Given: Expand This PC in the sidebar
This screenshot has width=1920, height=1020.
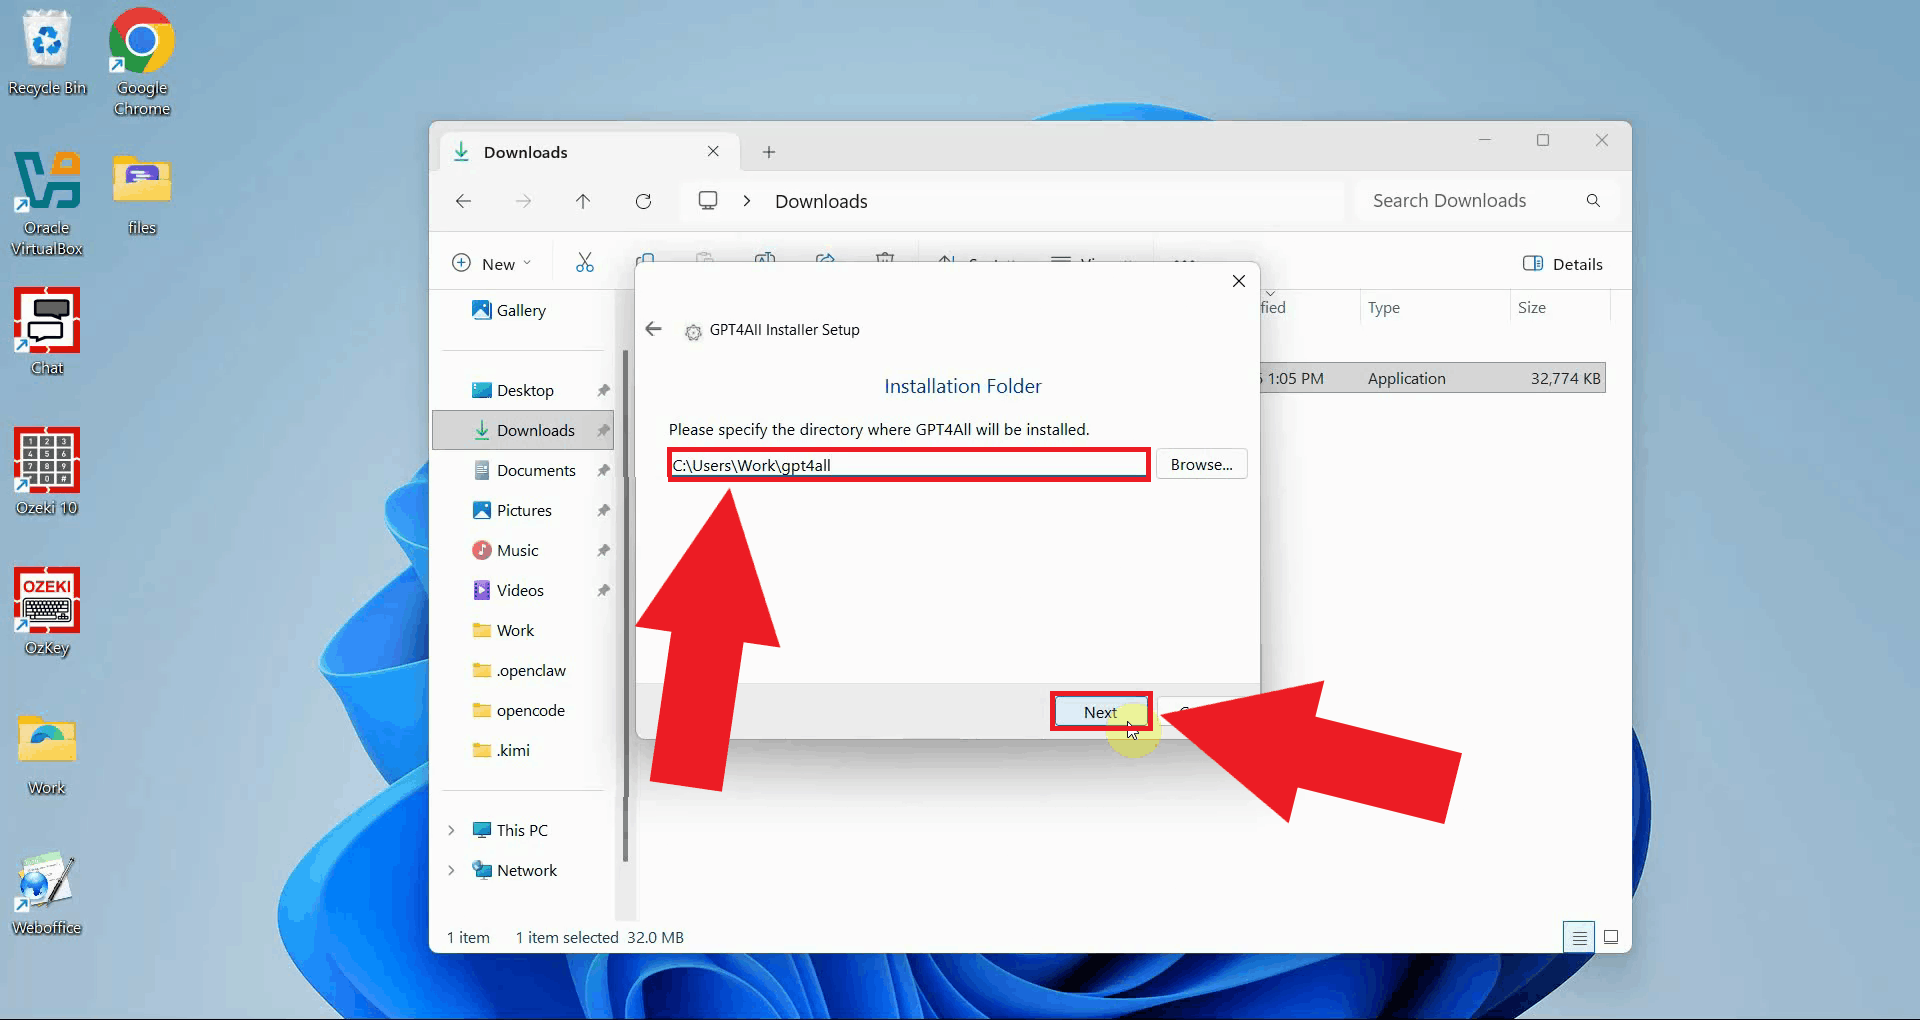Looking at the screenshot, I should point(451,829).
